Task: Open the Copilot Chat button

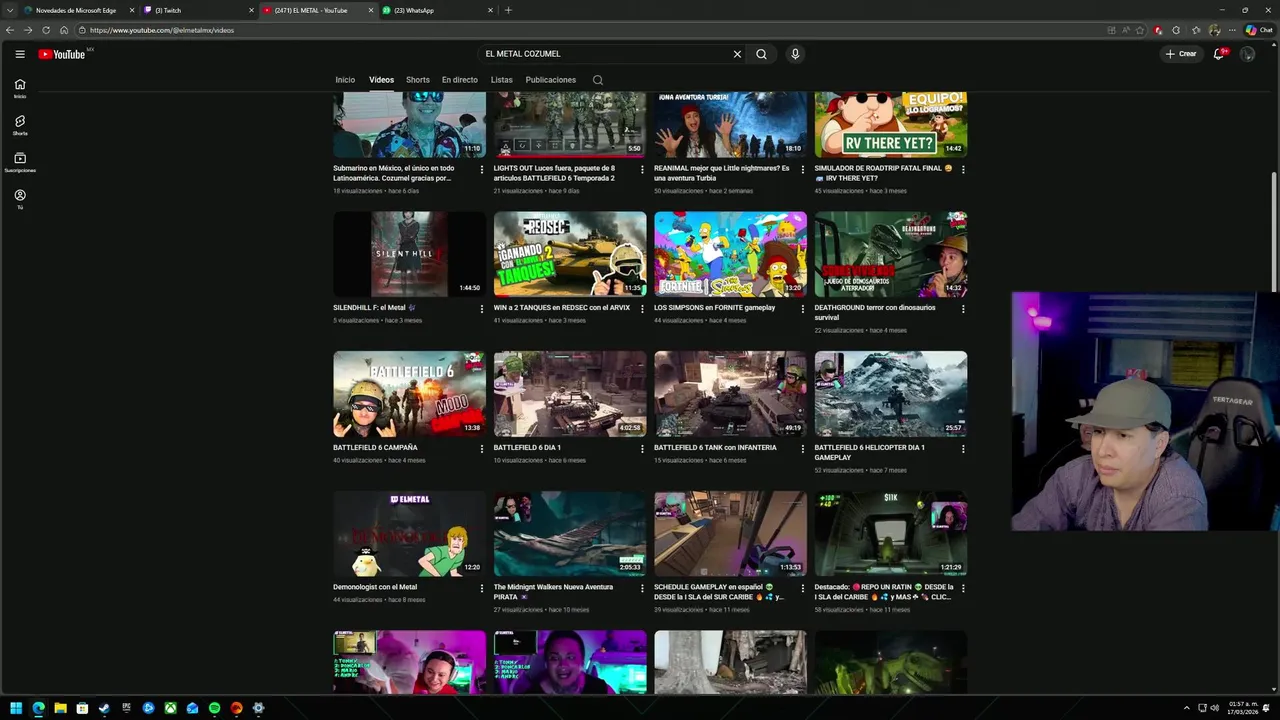Action: pos(1258,30)
